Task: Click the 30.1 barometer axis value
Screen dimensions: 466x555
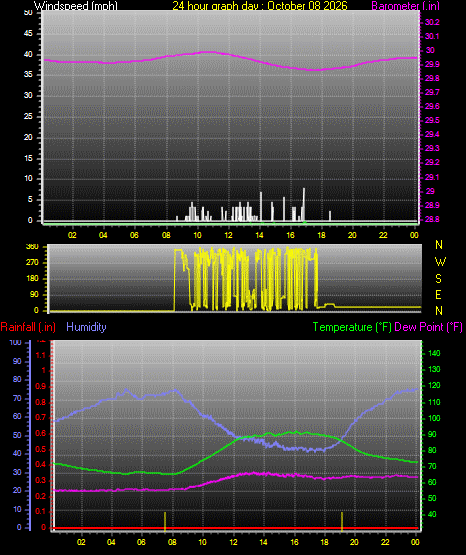Action: 432,36
